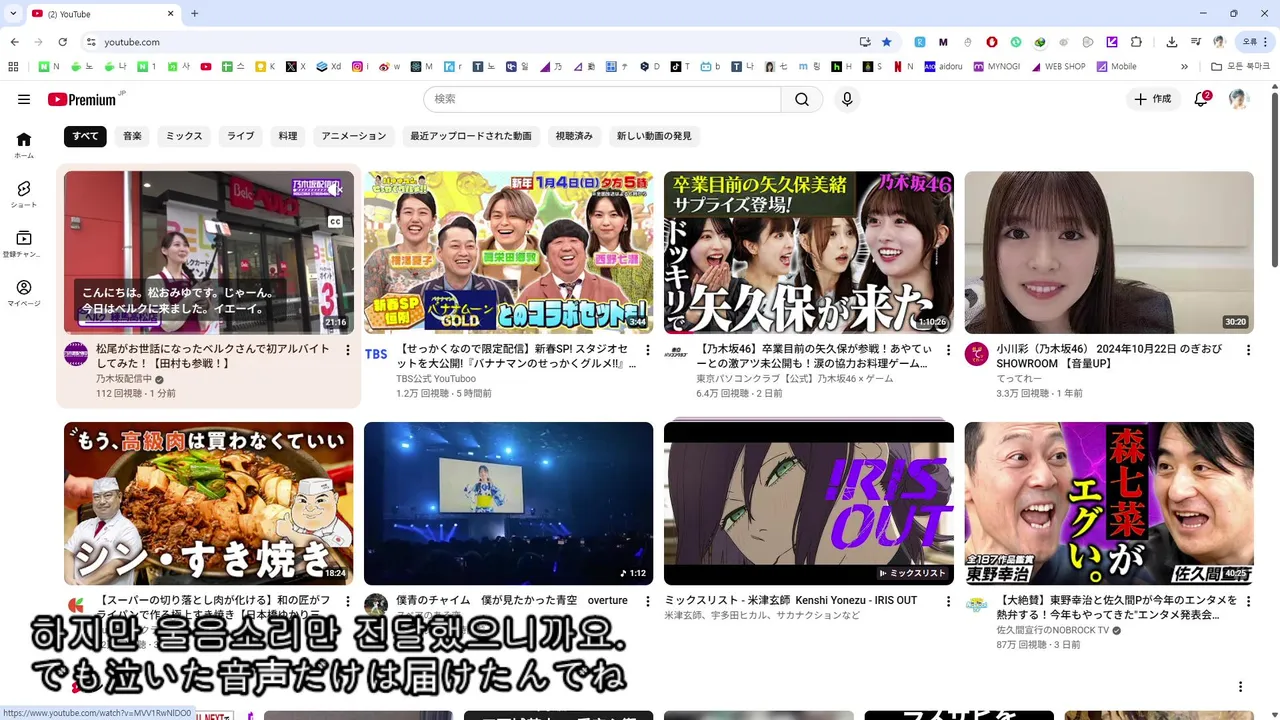Image resolution: width=1280 pixels, height=720 pixels.
Task: Open the MYNOGI bookmark
Action: [x=995, y=67]
